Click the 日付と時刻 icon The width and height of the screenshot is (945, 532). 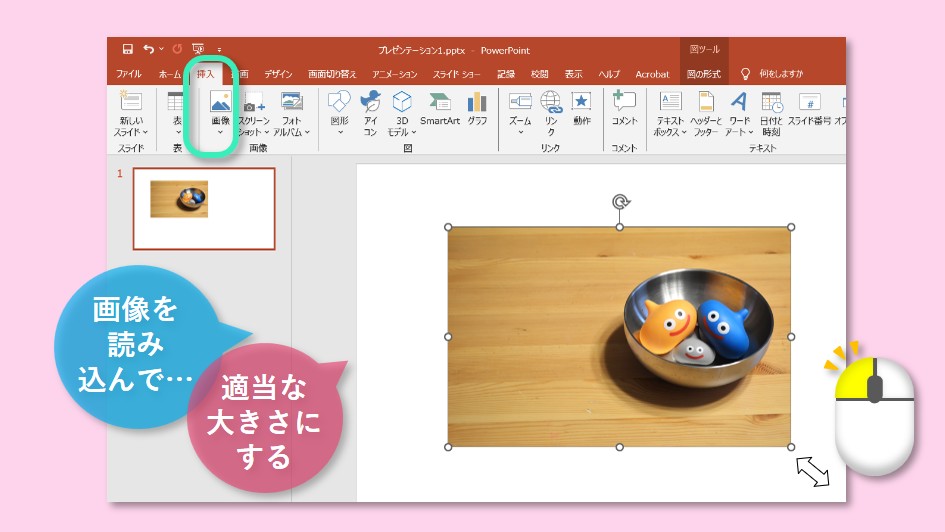tap(771, 102)
